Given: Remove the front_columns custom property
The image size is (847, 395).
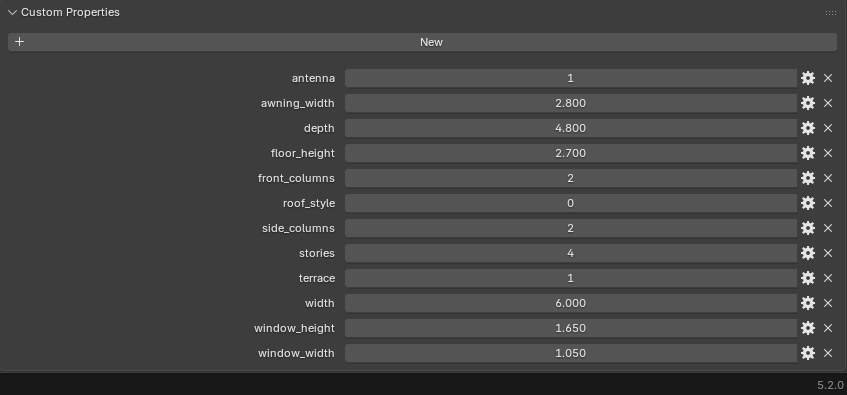Looking at the screenshot, I should tap(828, 178).
